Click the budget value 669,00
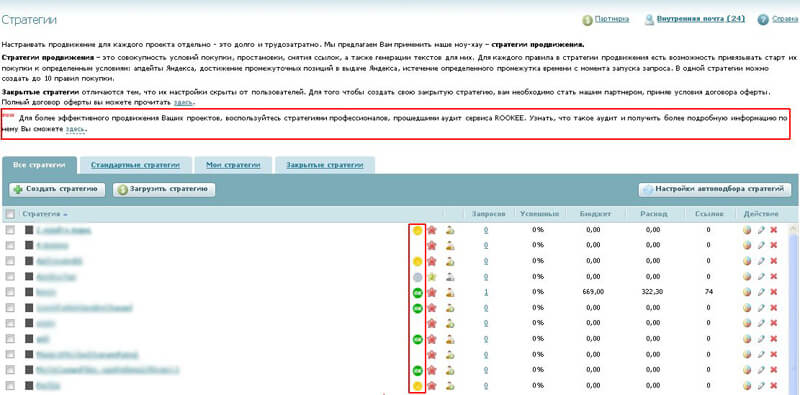This screenshot has height=395, width=800. [593, 292]
